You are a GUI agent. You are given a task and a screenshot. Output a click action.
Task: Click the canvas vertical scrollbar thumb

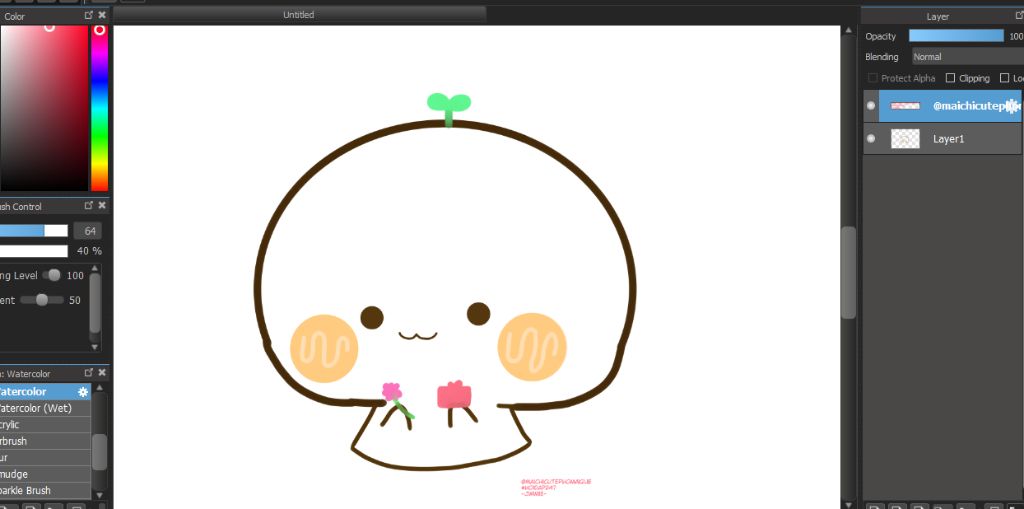point(848,272)
